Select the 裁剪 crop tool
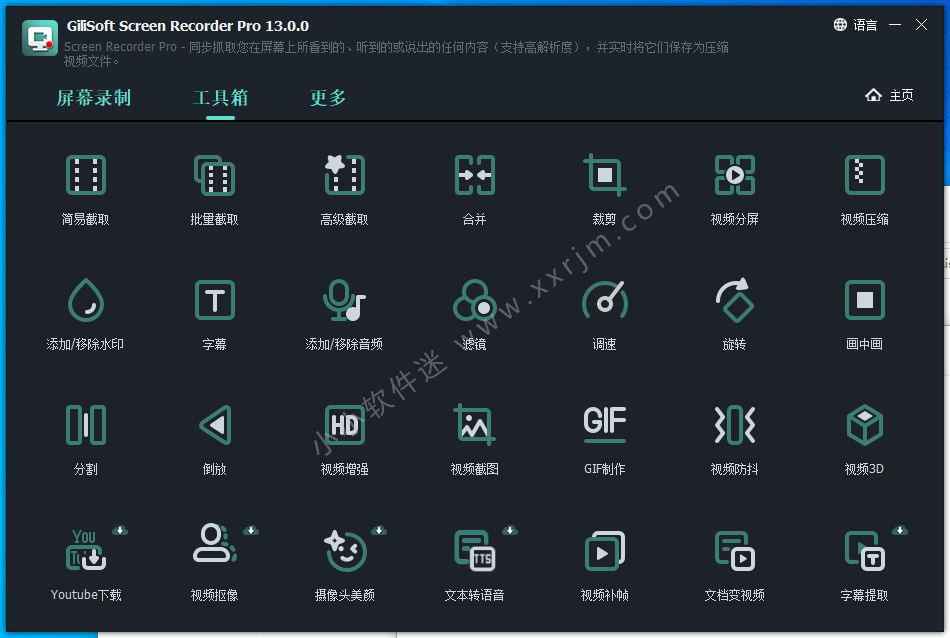 [x=604, y=190]
